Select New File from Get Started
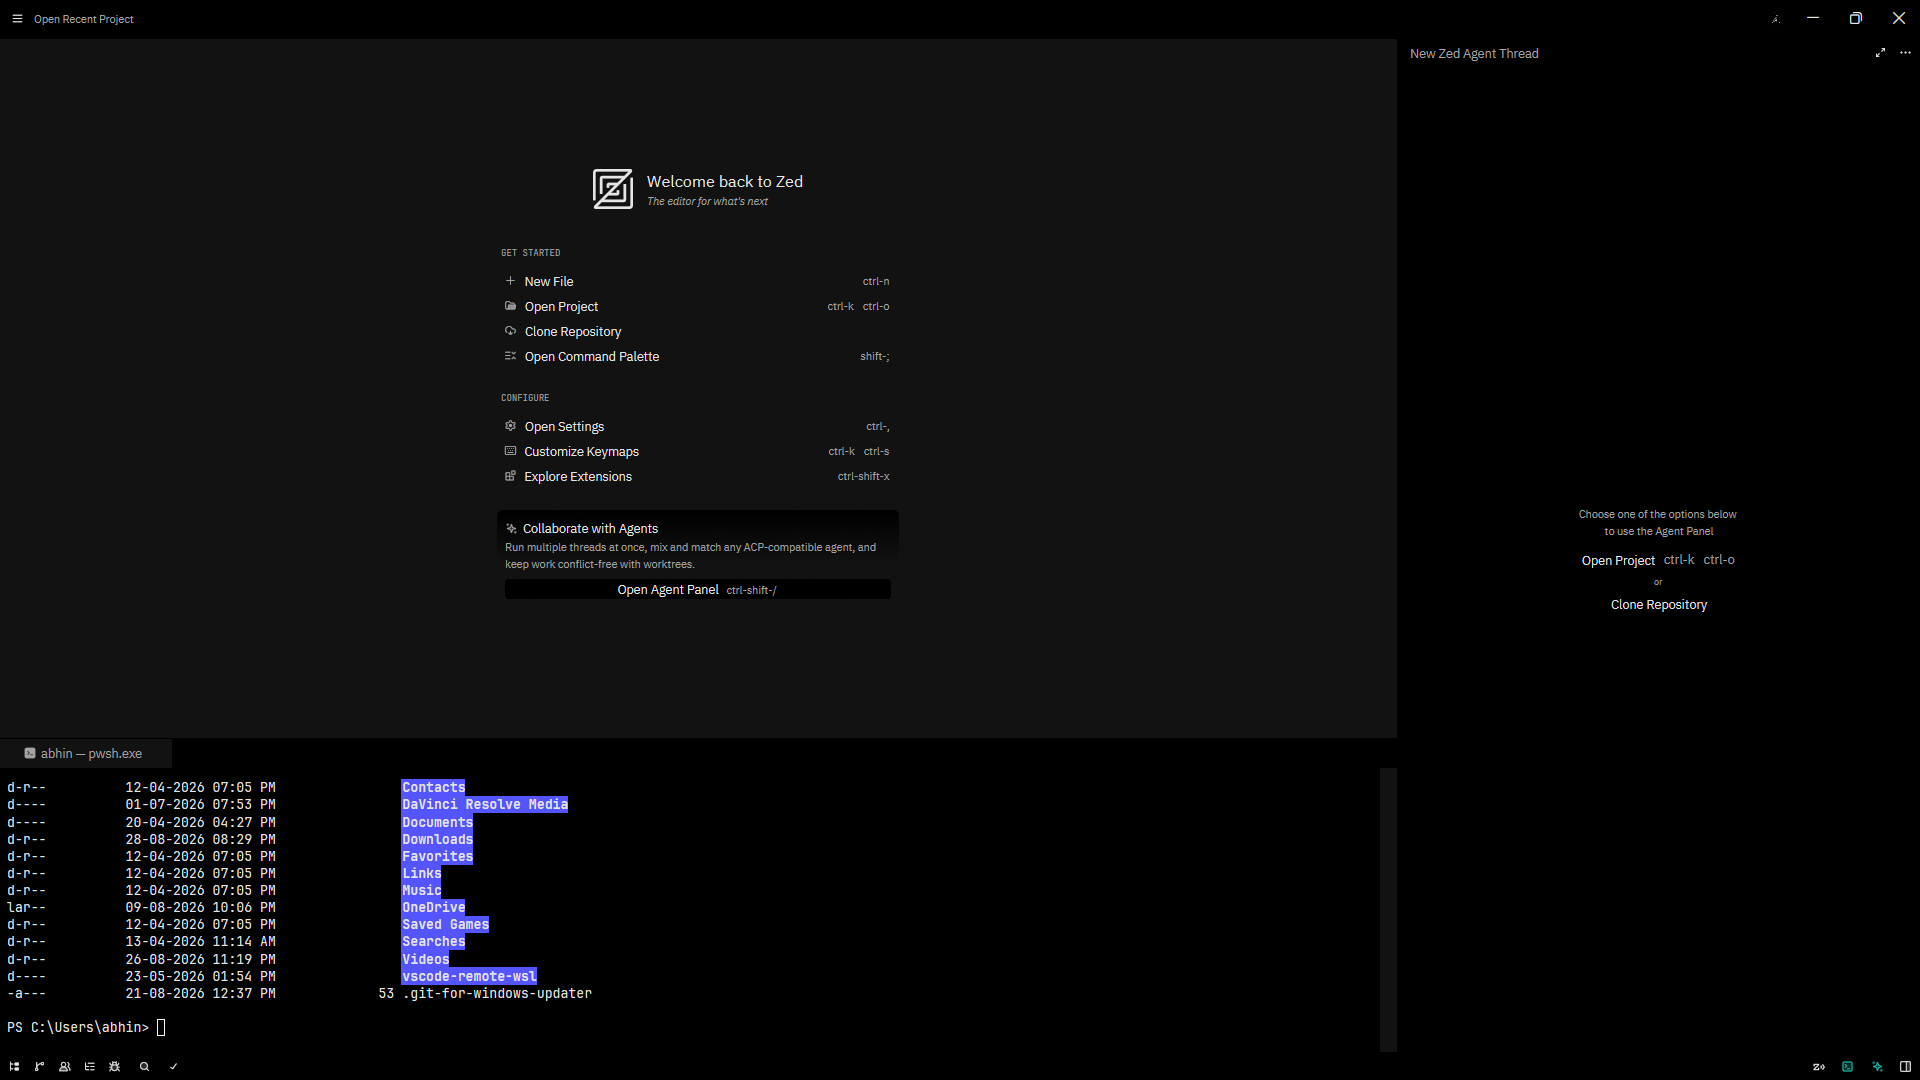This screenshot has width=1920, height=1080. [x=697, y=282]
